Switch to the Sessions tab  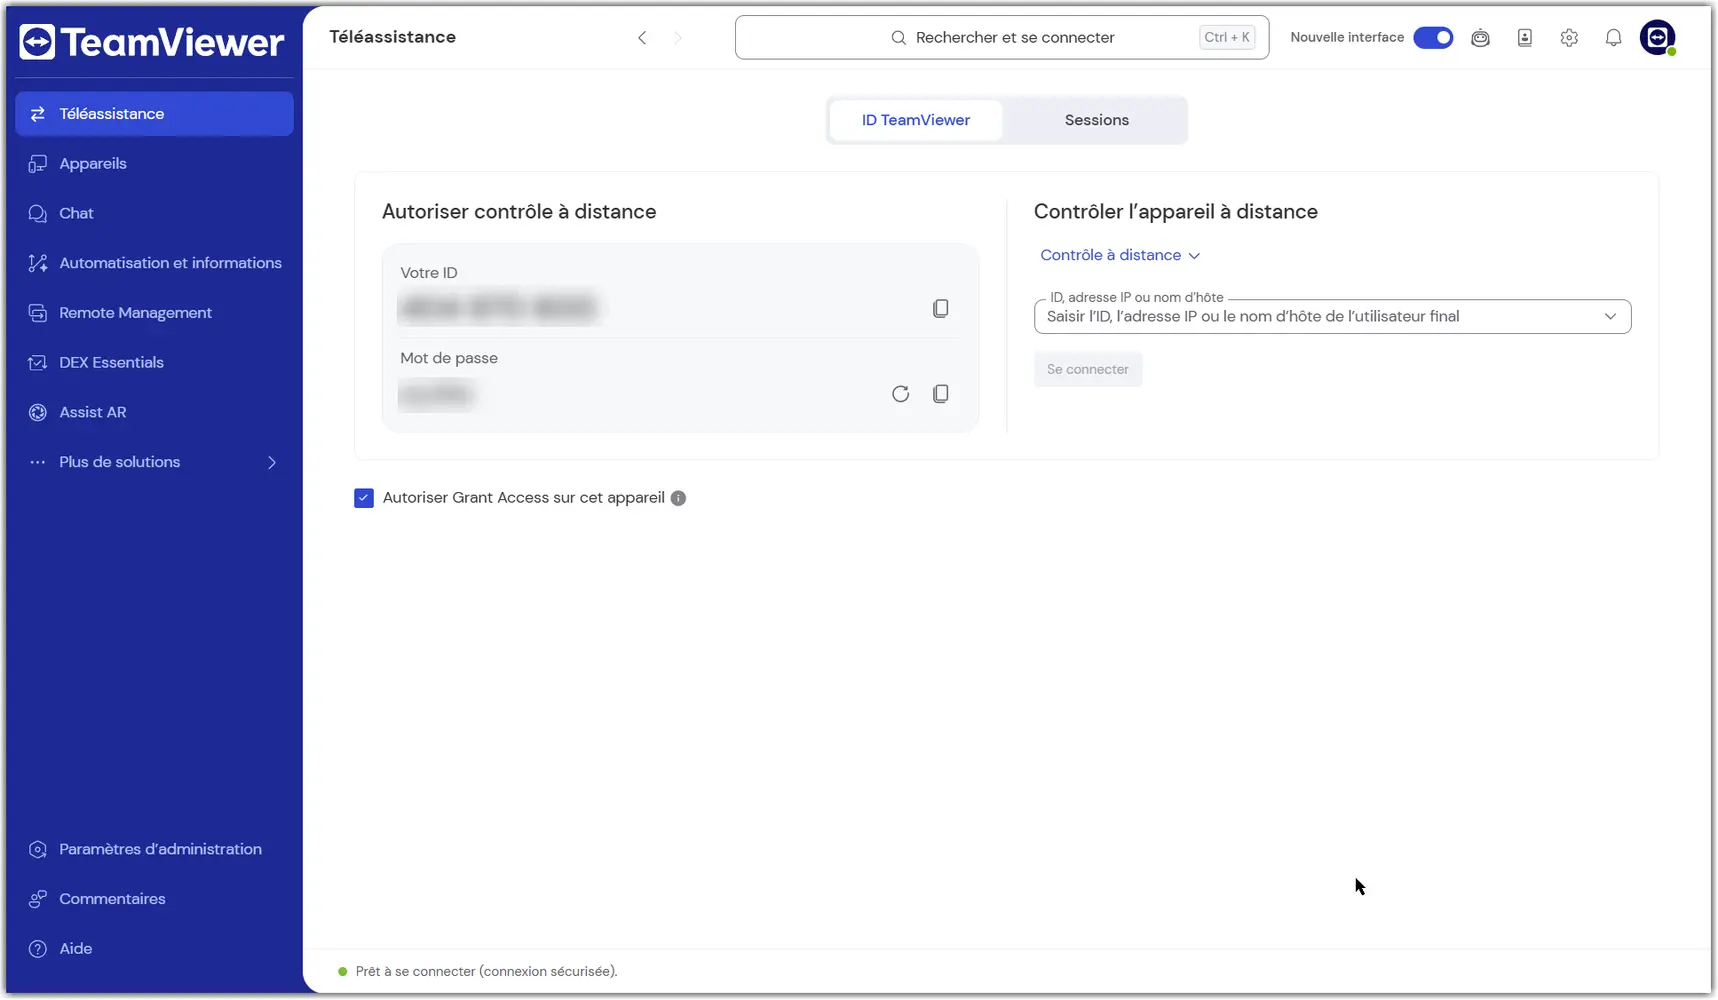click(1097, 120)
